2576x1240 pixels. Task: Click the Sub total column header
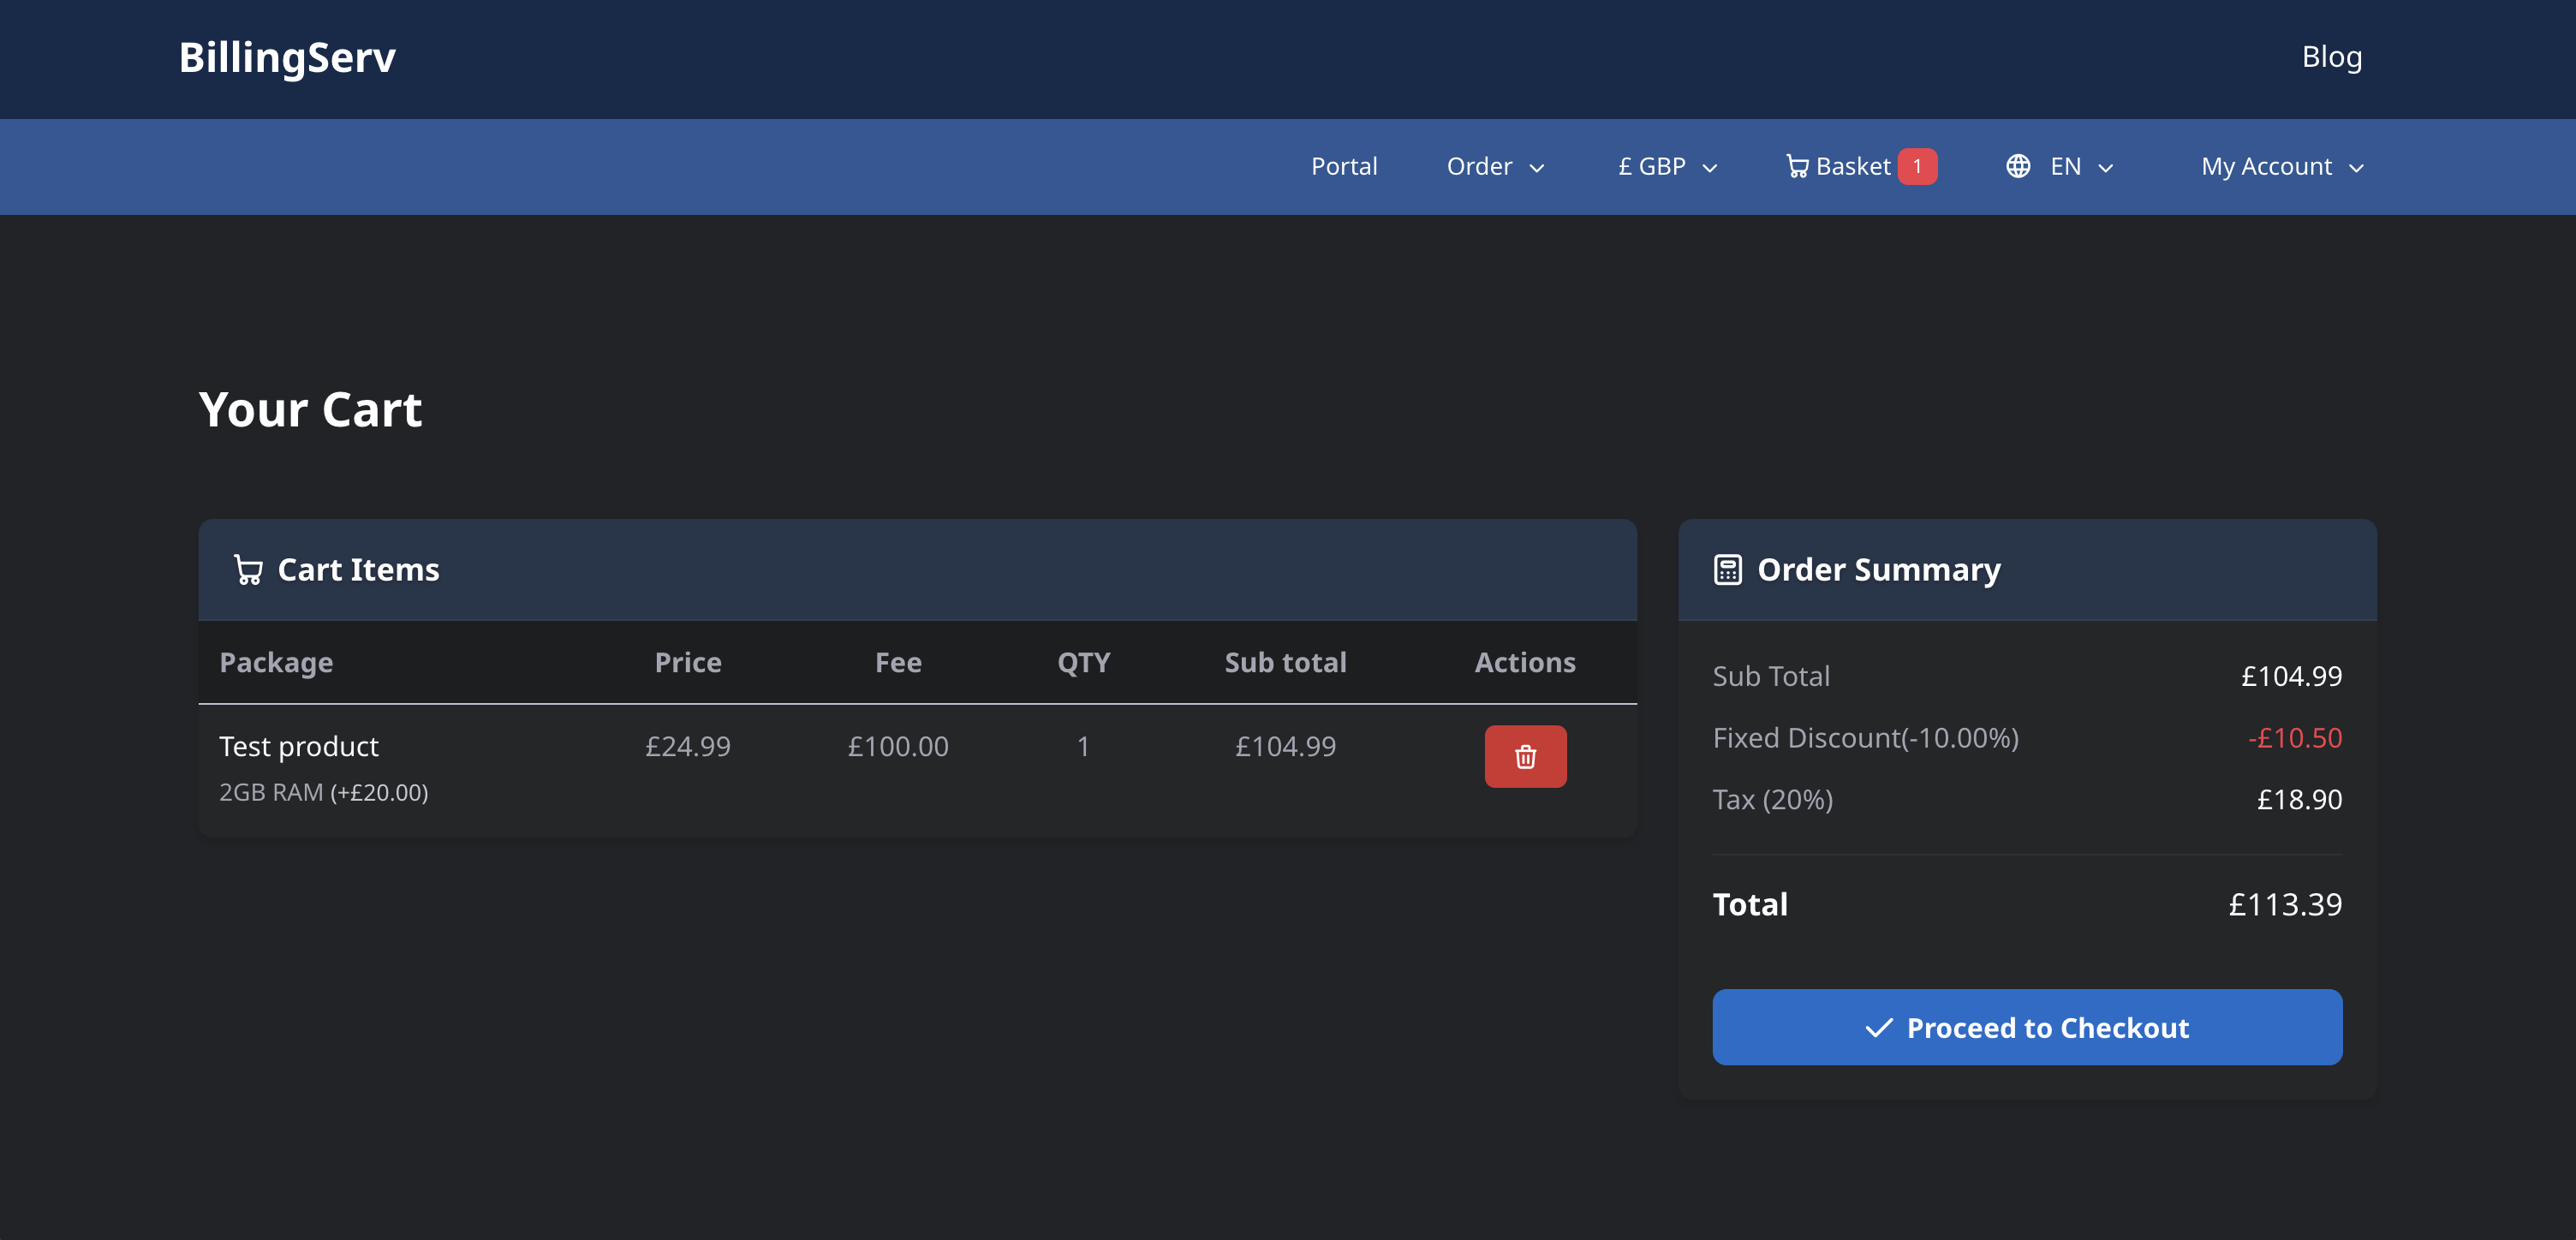click(x=1285, y=663)
